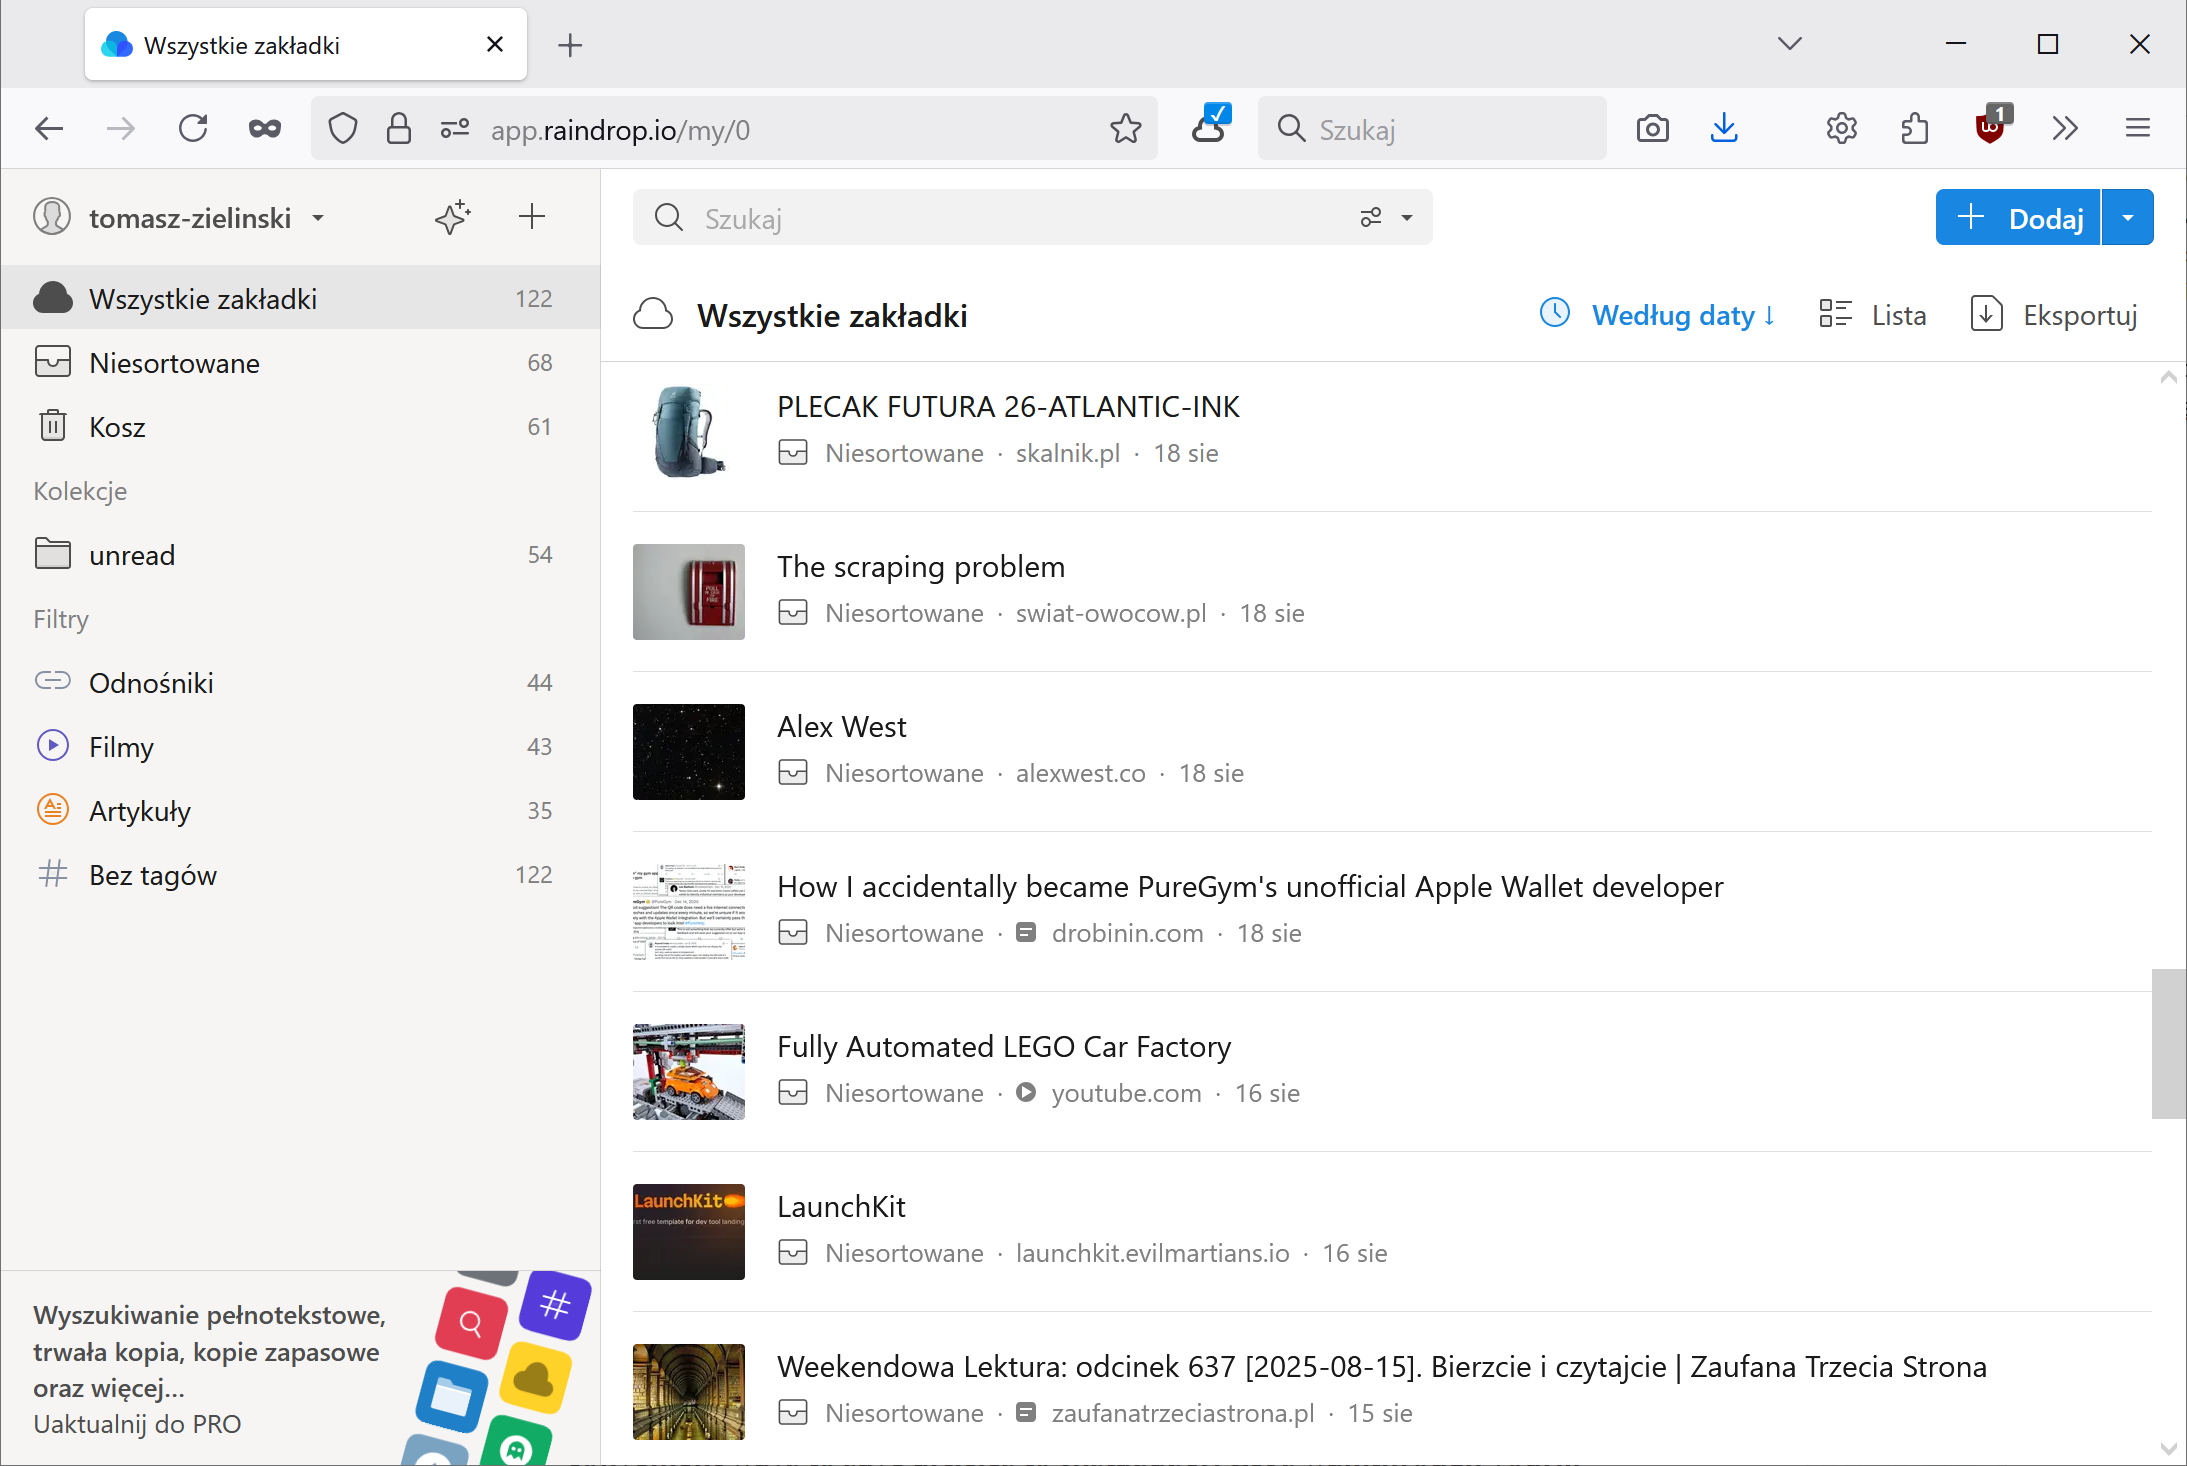2187x1466 pixels.
Task: Select Wszystkie zakładki in the sidebar
Action: 300,298
